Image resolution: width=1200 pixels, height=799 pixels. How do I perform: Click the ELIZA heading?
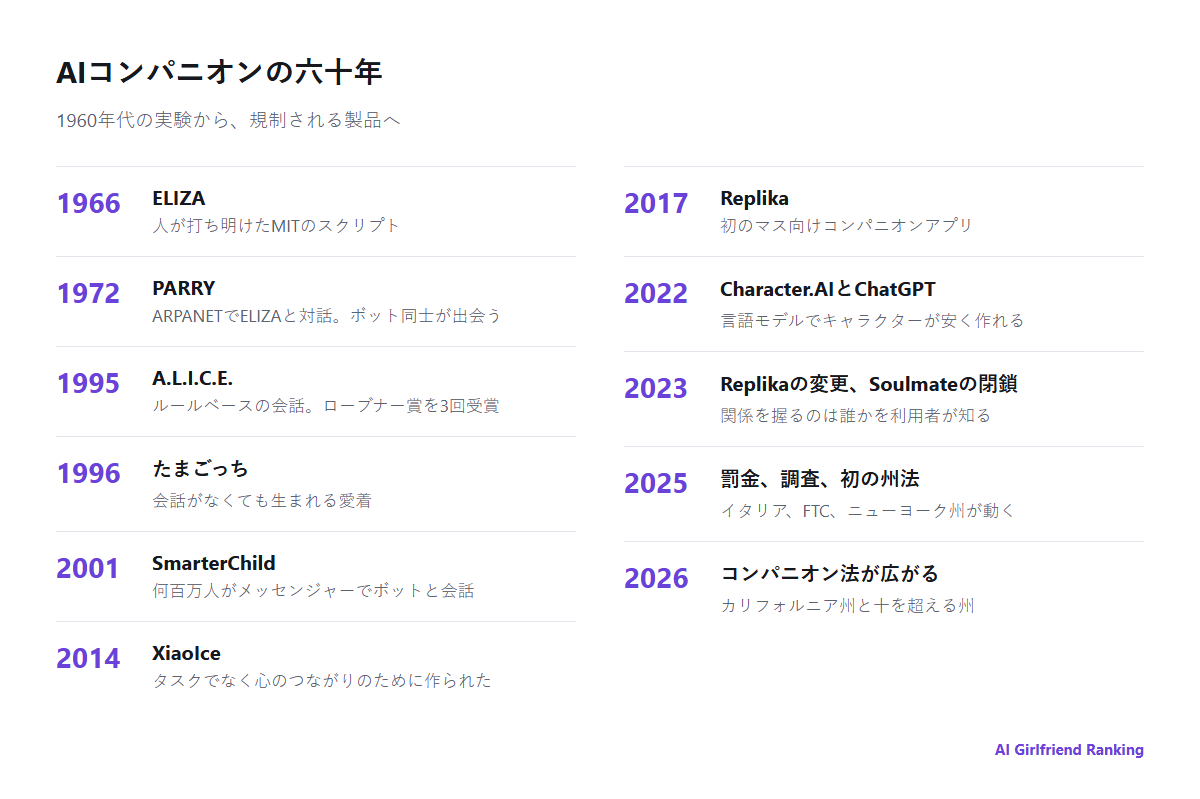tap(179, 198)
